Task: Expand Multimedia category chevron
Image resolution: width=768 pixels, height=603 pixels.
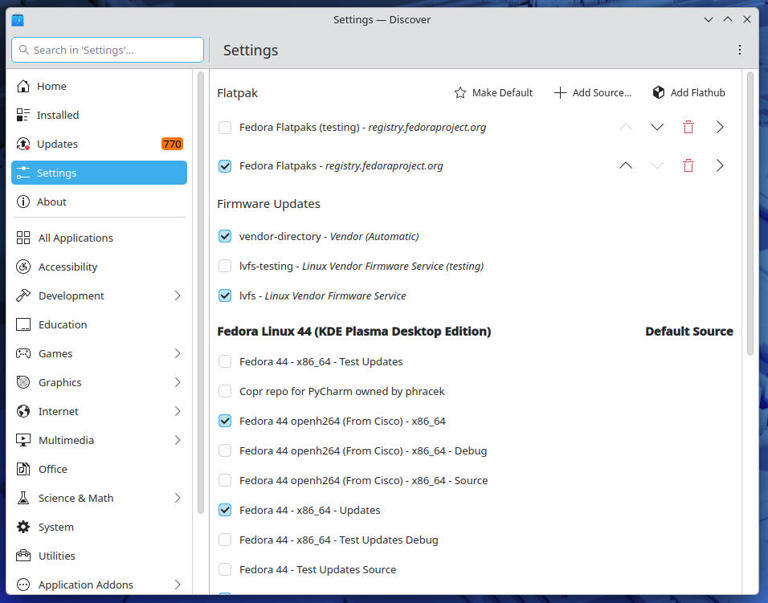Action: tap(177, 440)
